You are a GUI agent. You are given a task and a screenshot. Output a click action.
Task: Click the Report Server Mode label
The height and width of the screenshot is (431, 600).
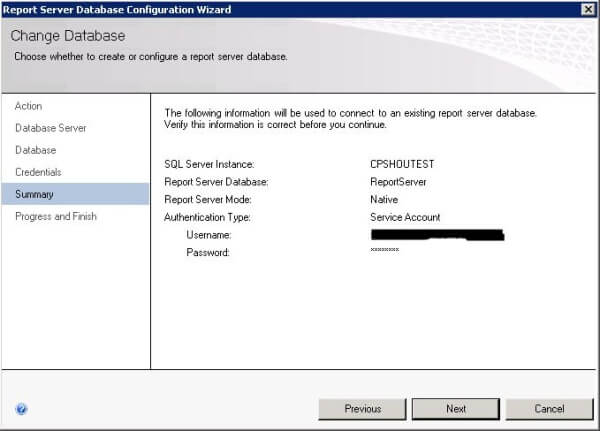click(x=208, y=199)
